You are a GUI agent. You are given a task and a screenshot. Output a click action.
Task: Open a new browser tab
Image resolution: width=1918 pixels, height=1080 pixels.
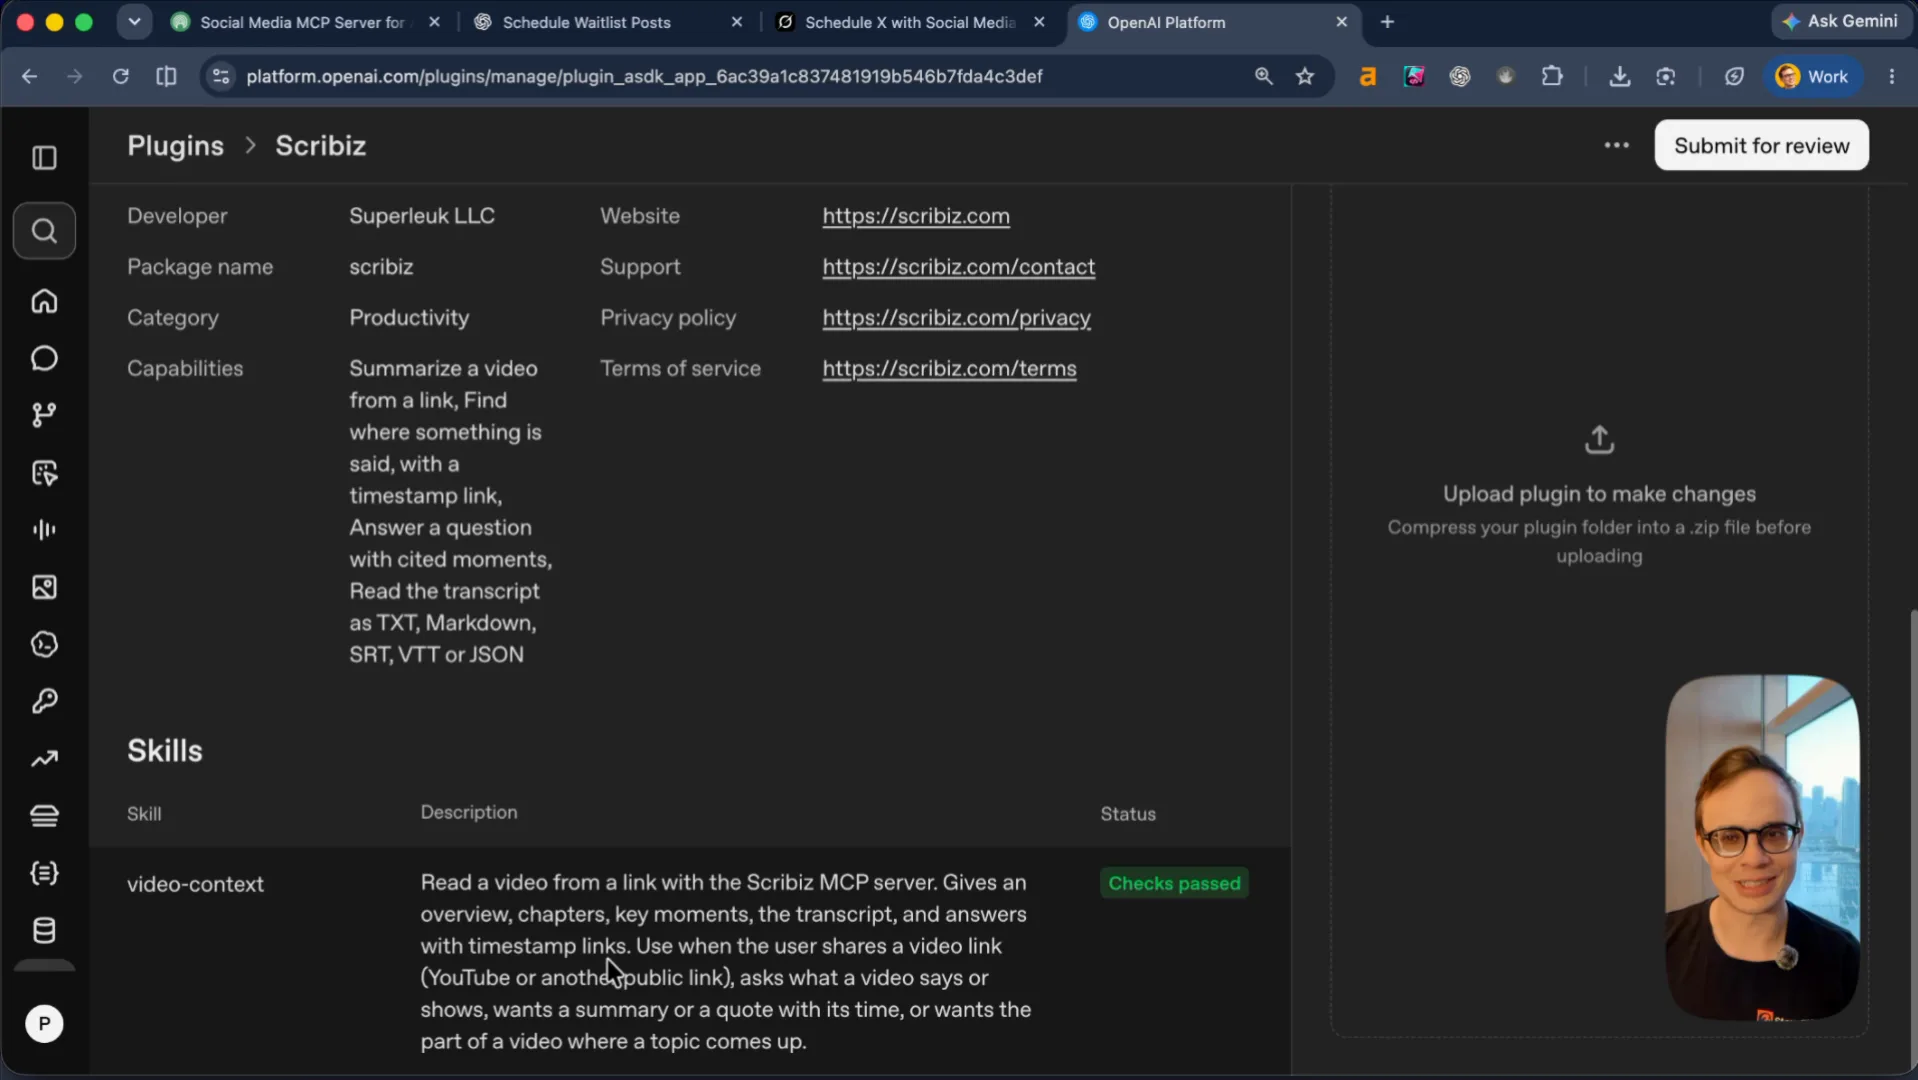[1387, 22]
